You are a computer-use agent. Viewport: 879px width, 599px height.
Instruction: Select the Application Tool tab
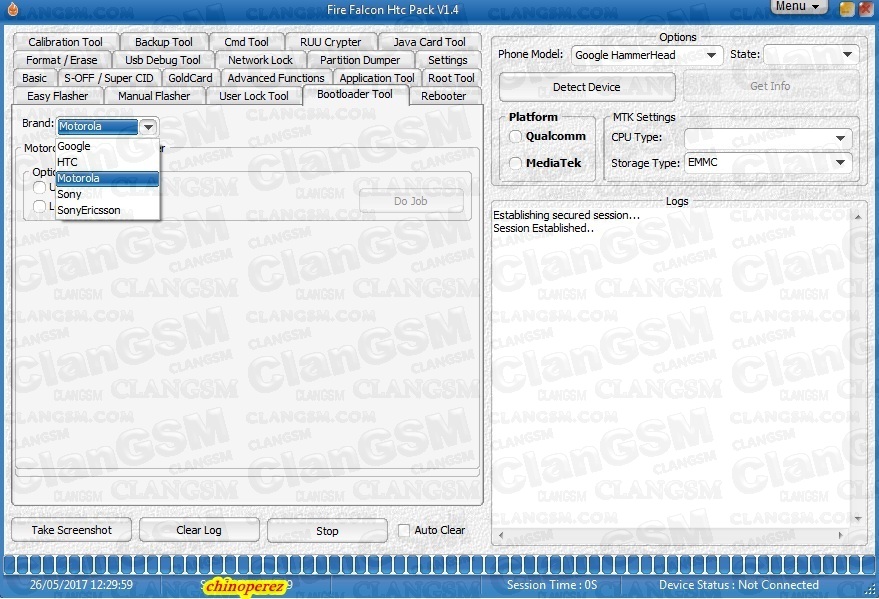pyautogui.click(x=377, y=78)
